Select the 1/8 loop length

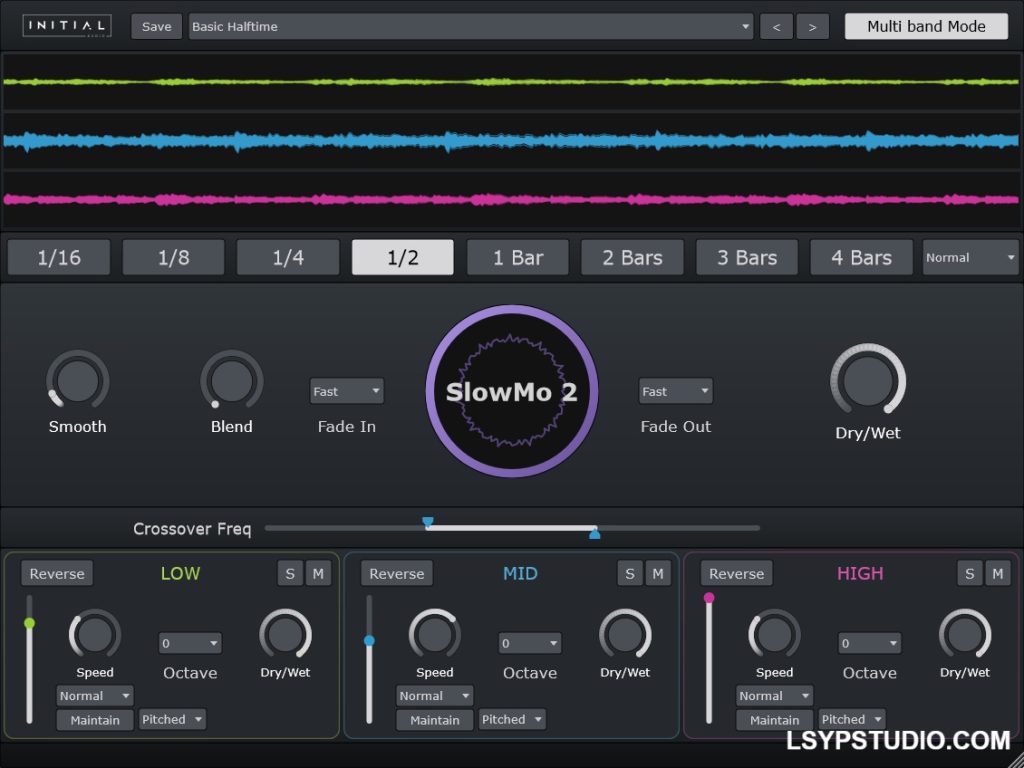(x=174, y=257)
